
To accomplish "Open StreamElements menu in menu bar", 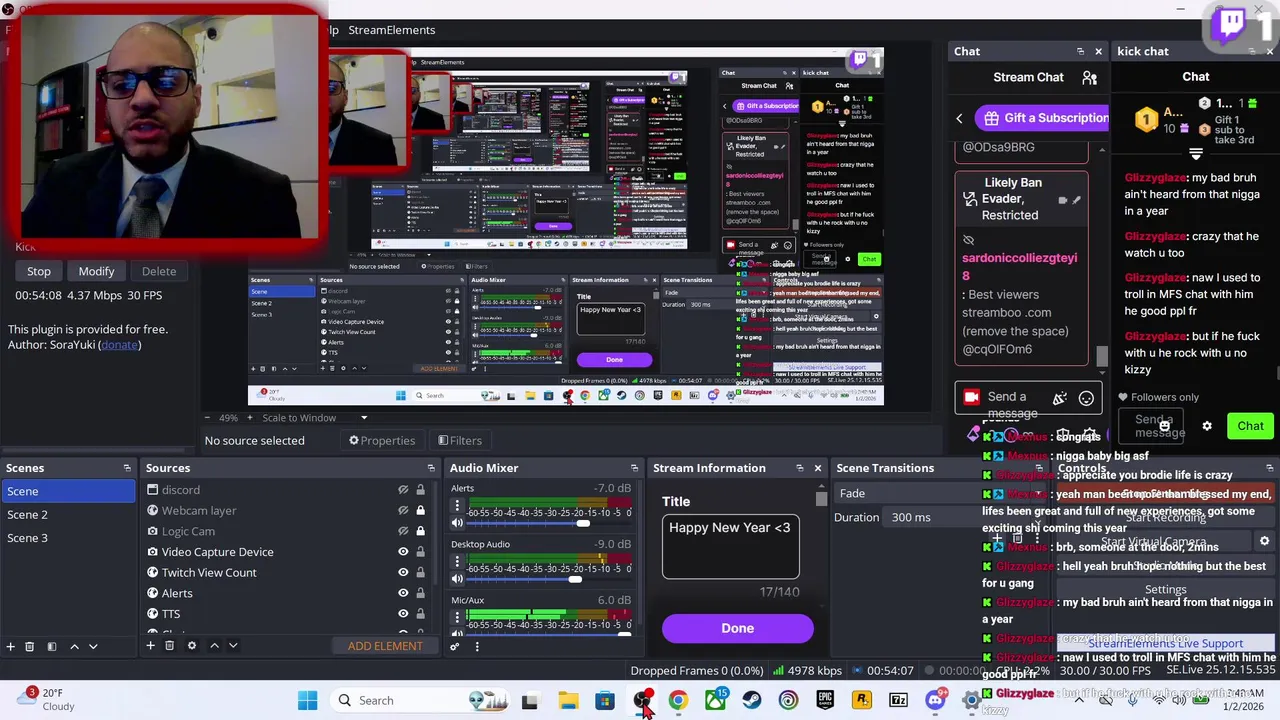I will 391,30.
